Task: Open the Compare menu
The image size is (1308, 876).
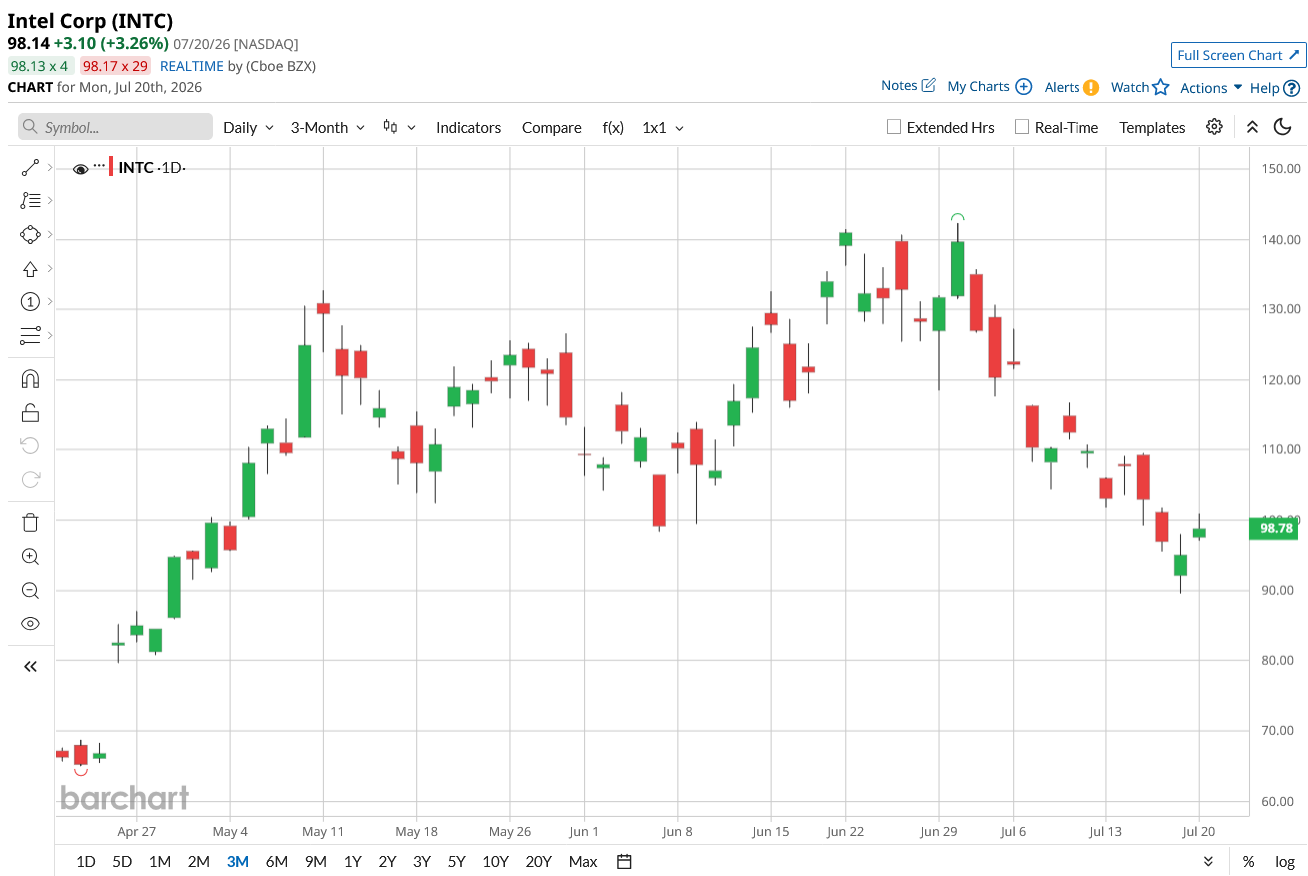Action: 551,127
